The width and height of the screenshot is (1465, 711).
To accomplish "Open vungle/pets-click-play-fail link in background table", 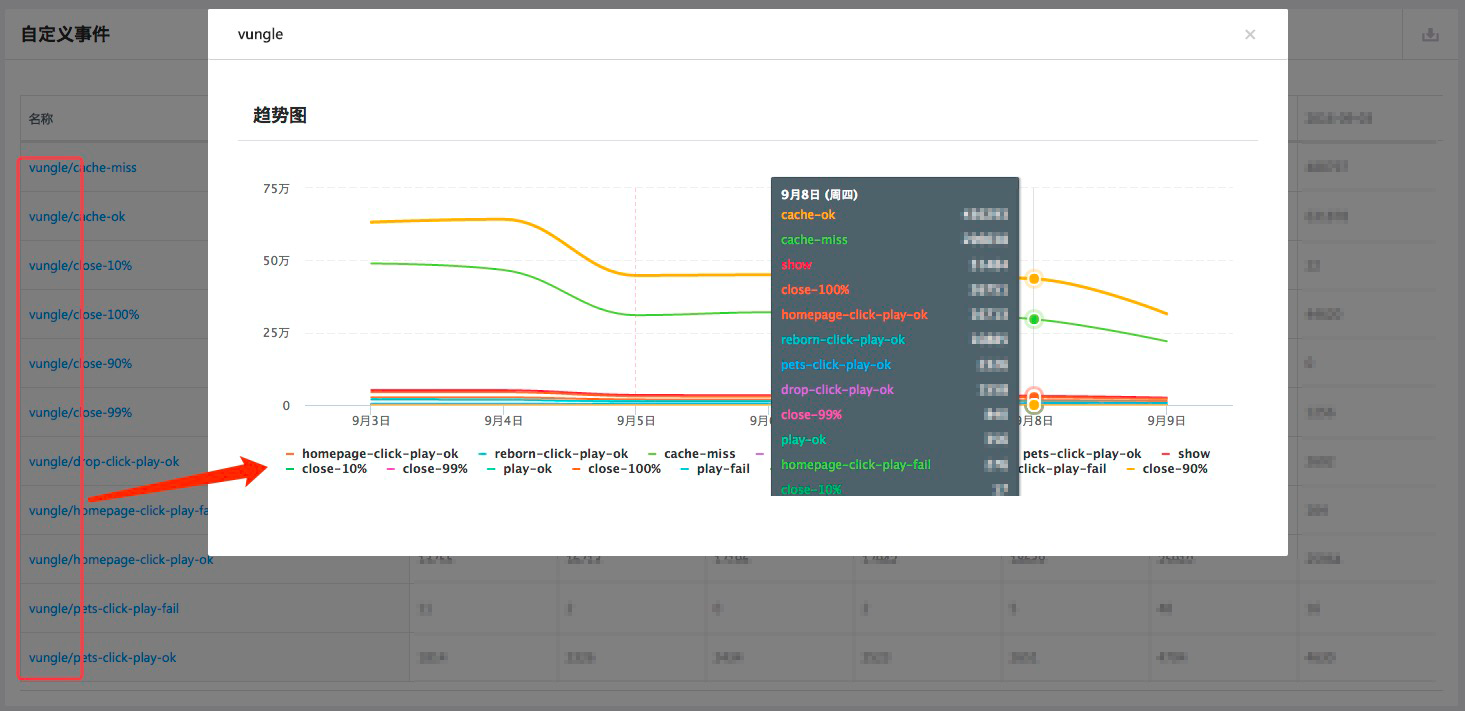I will pos(104,609).
